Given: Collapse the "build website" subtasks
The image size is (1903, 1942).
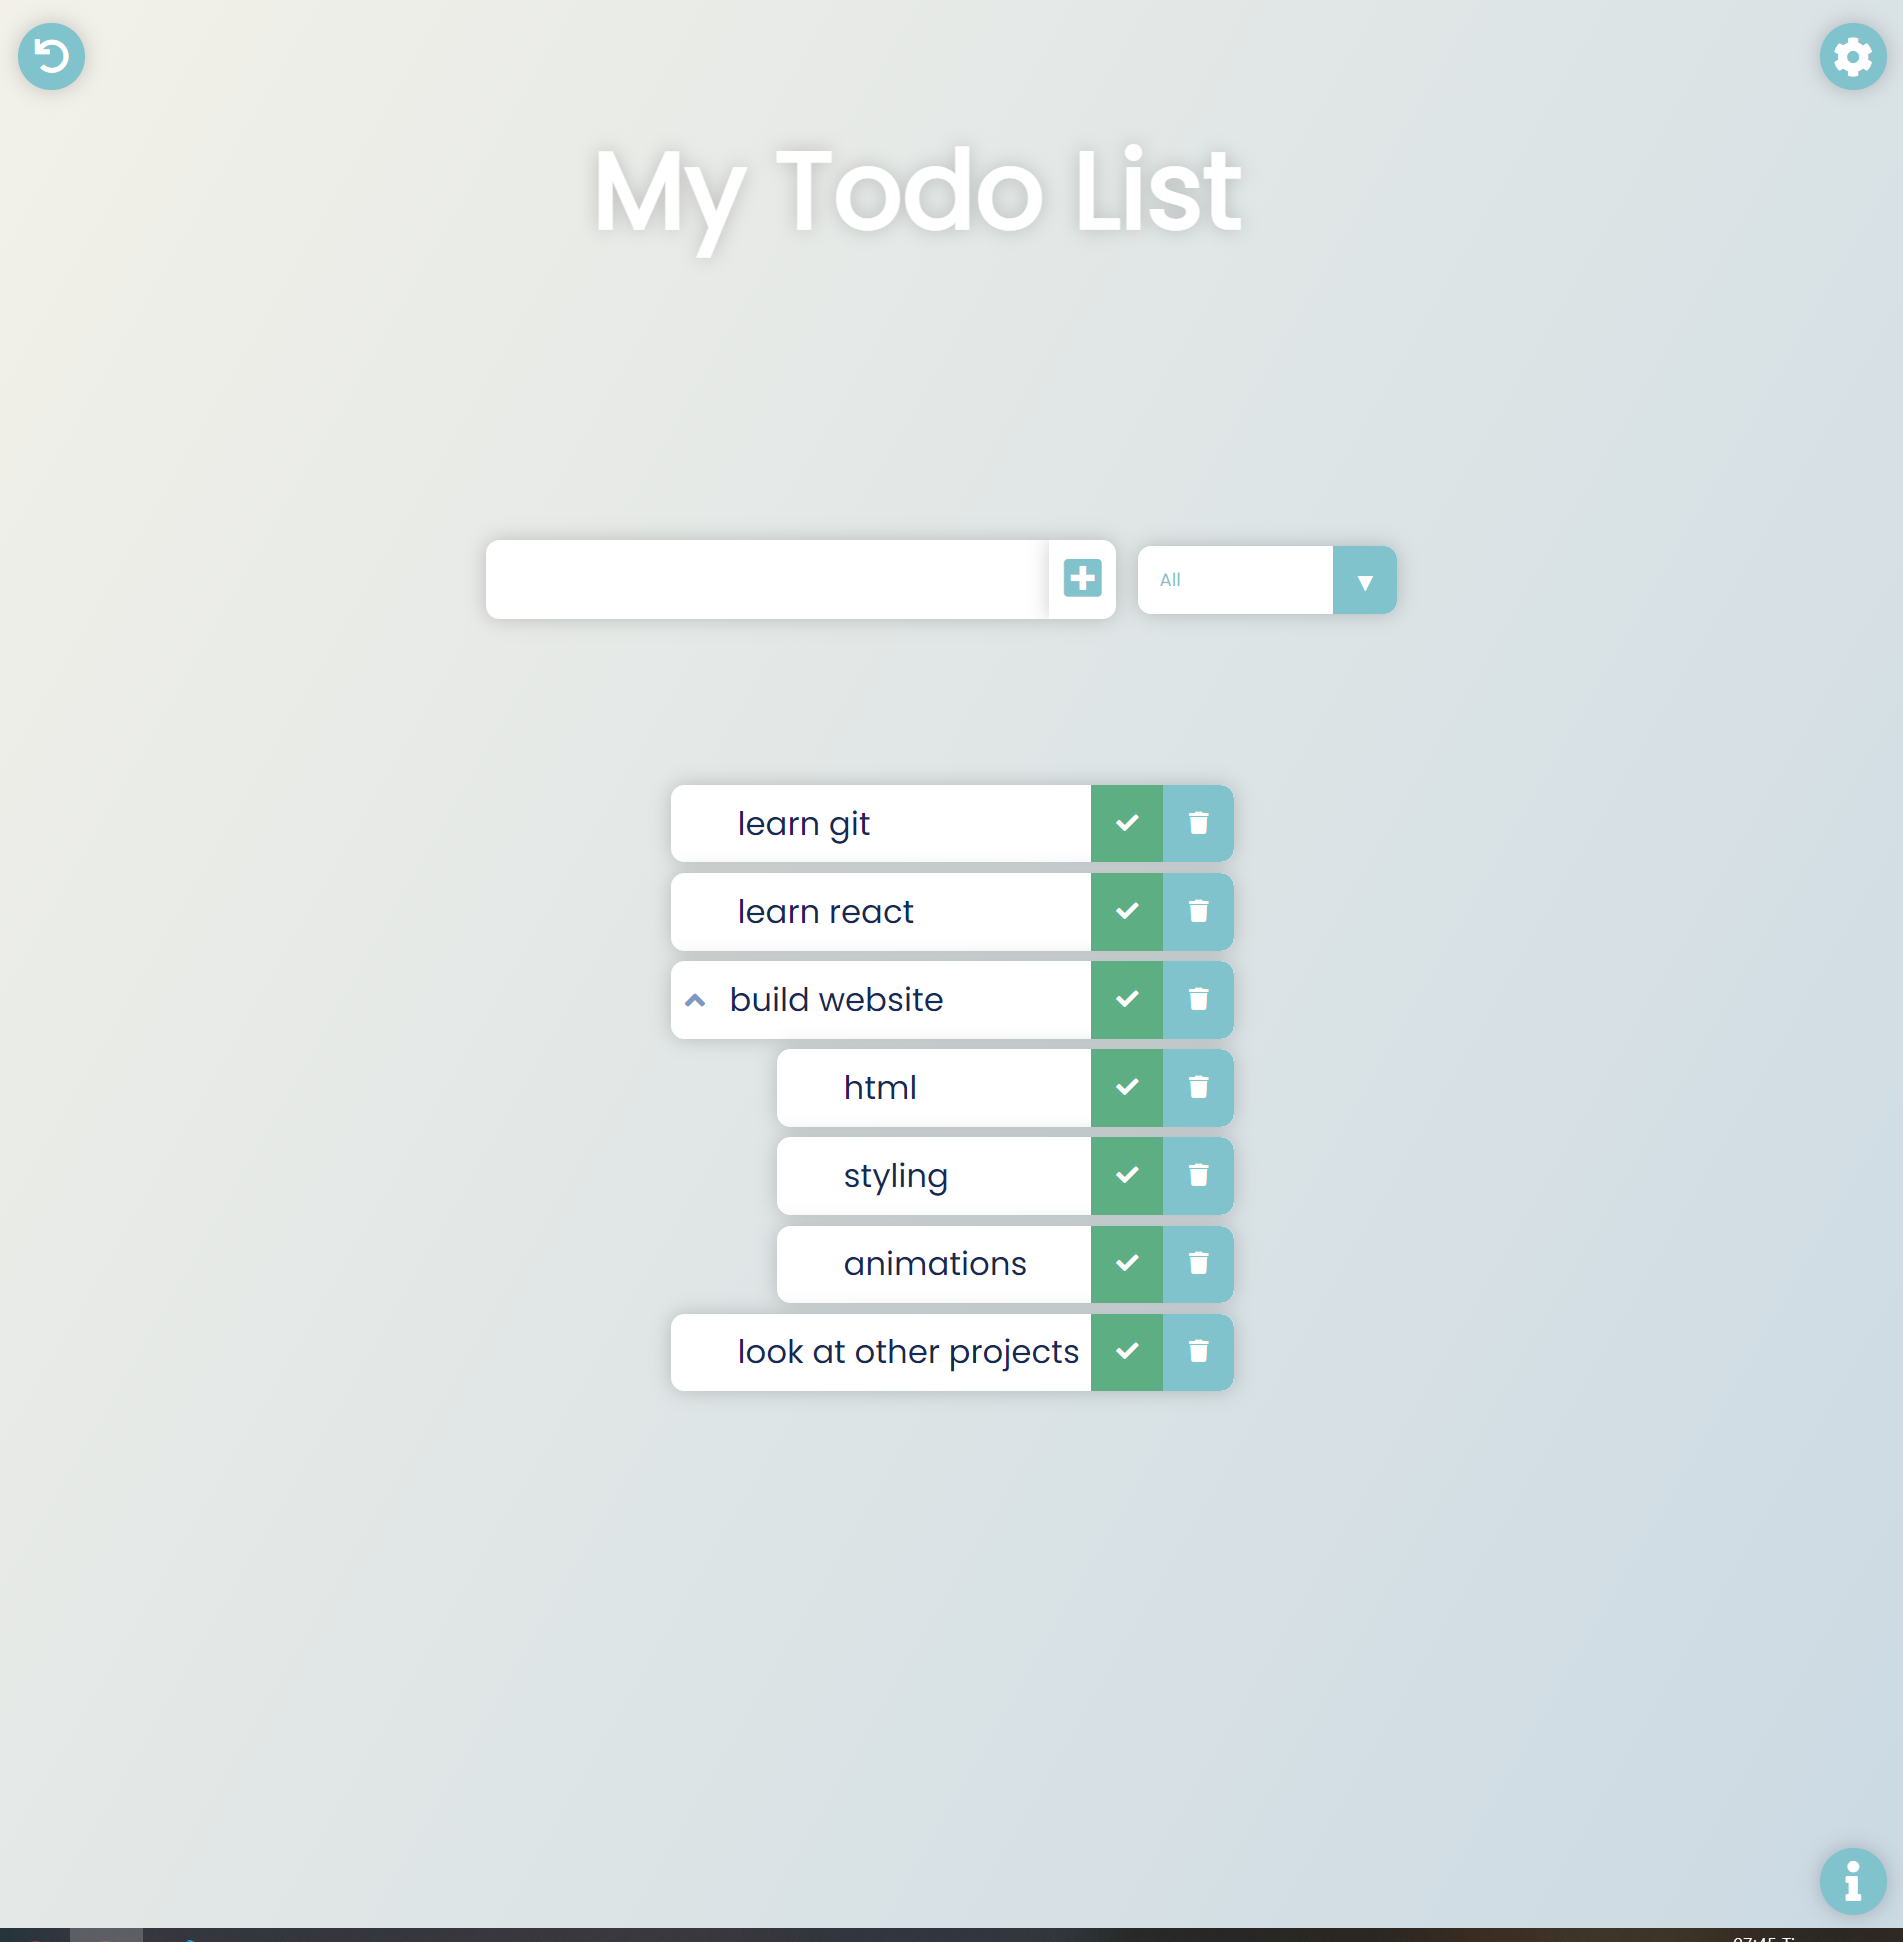Looking at the screenshot, I should [x=696, y=999].
